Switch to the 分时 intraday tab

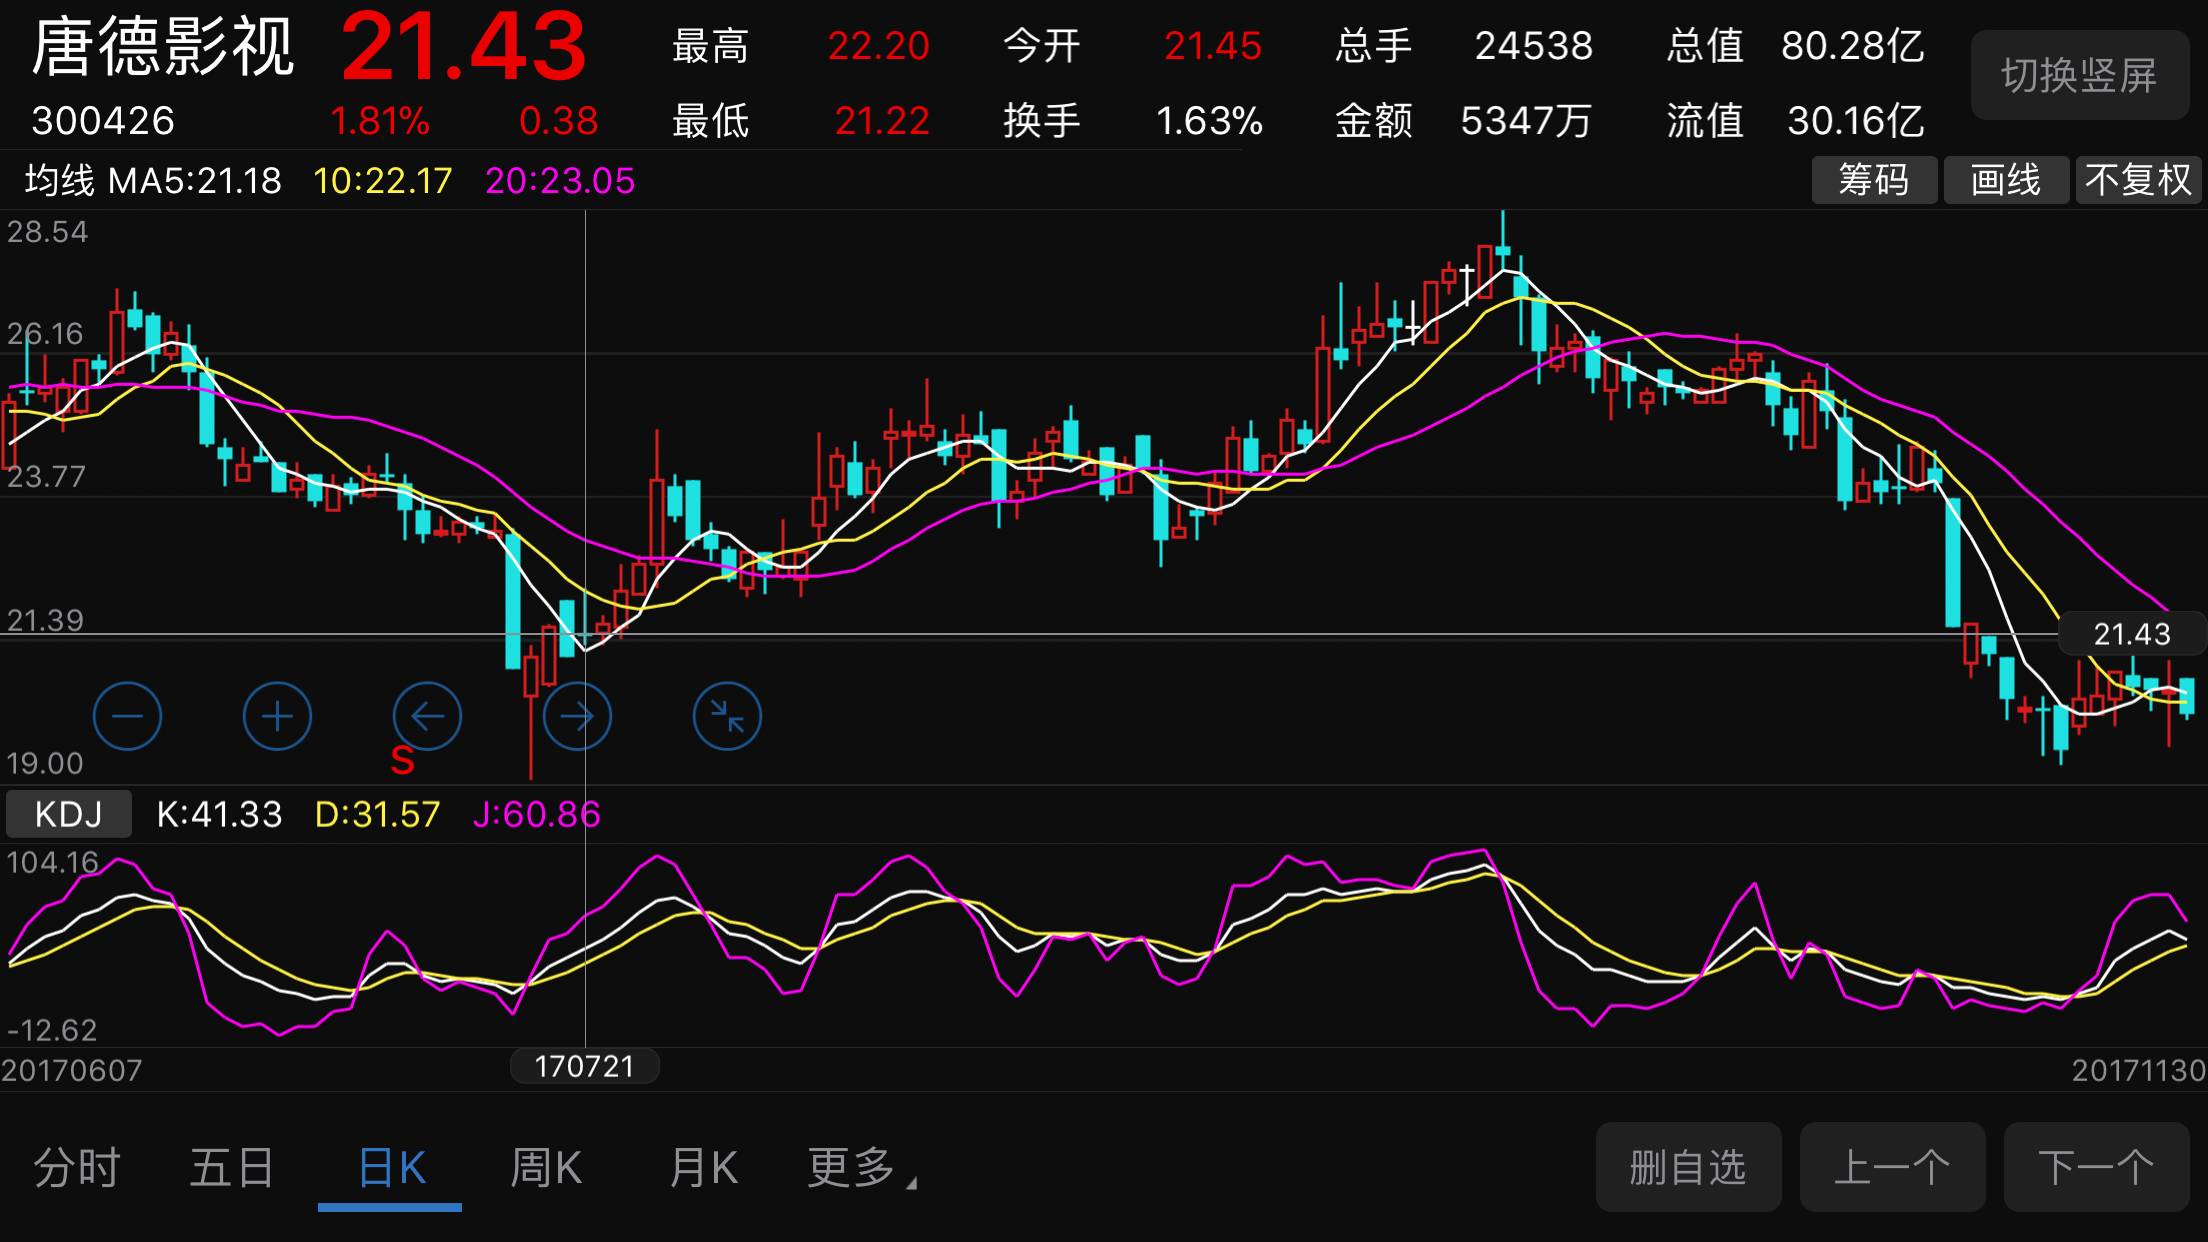tap(78, 1166)
